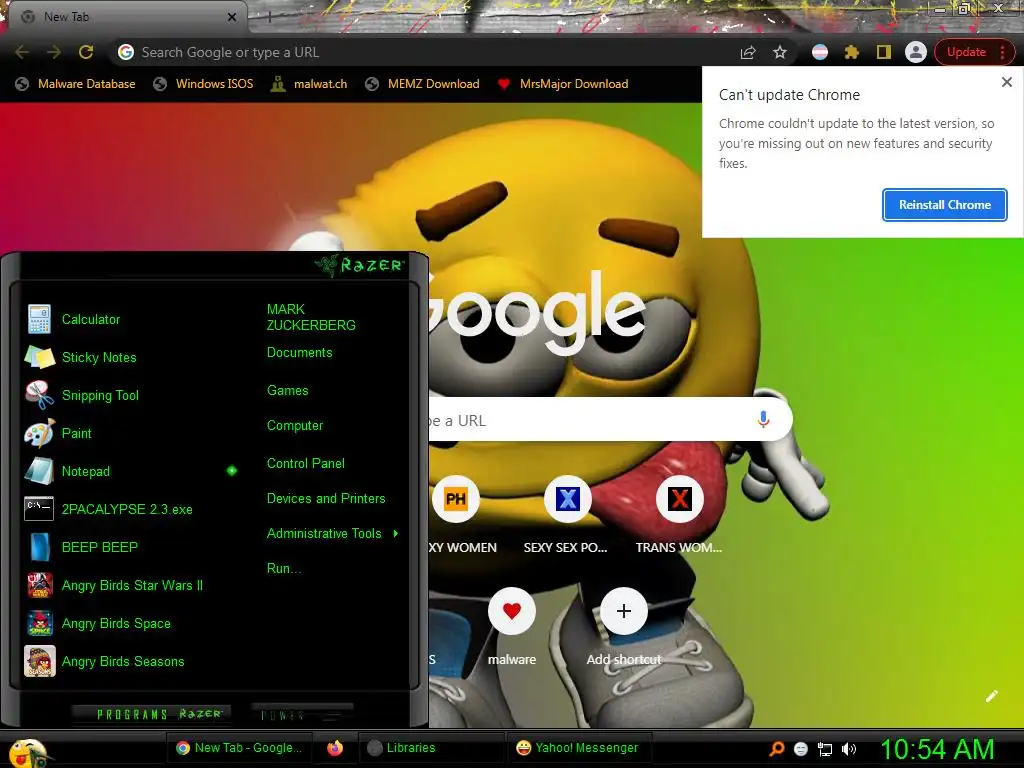Image resolution: width=1024 pixels, height=768 pixels.
Task: Open the Extensions puzzle icon
Action: [x=852, y=52]
